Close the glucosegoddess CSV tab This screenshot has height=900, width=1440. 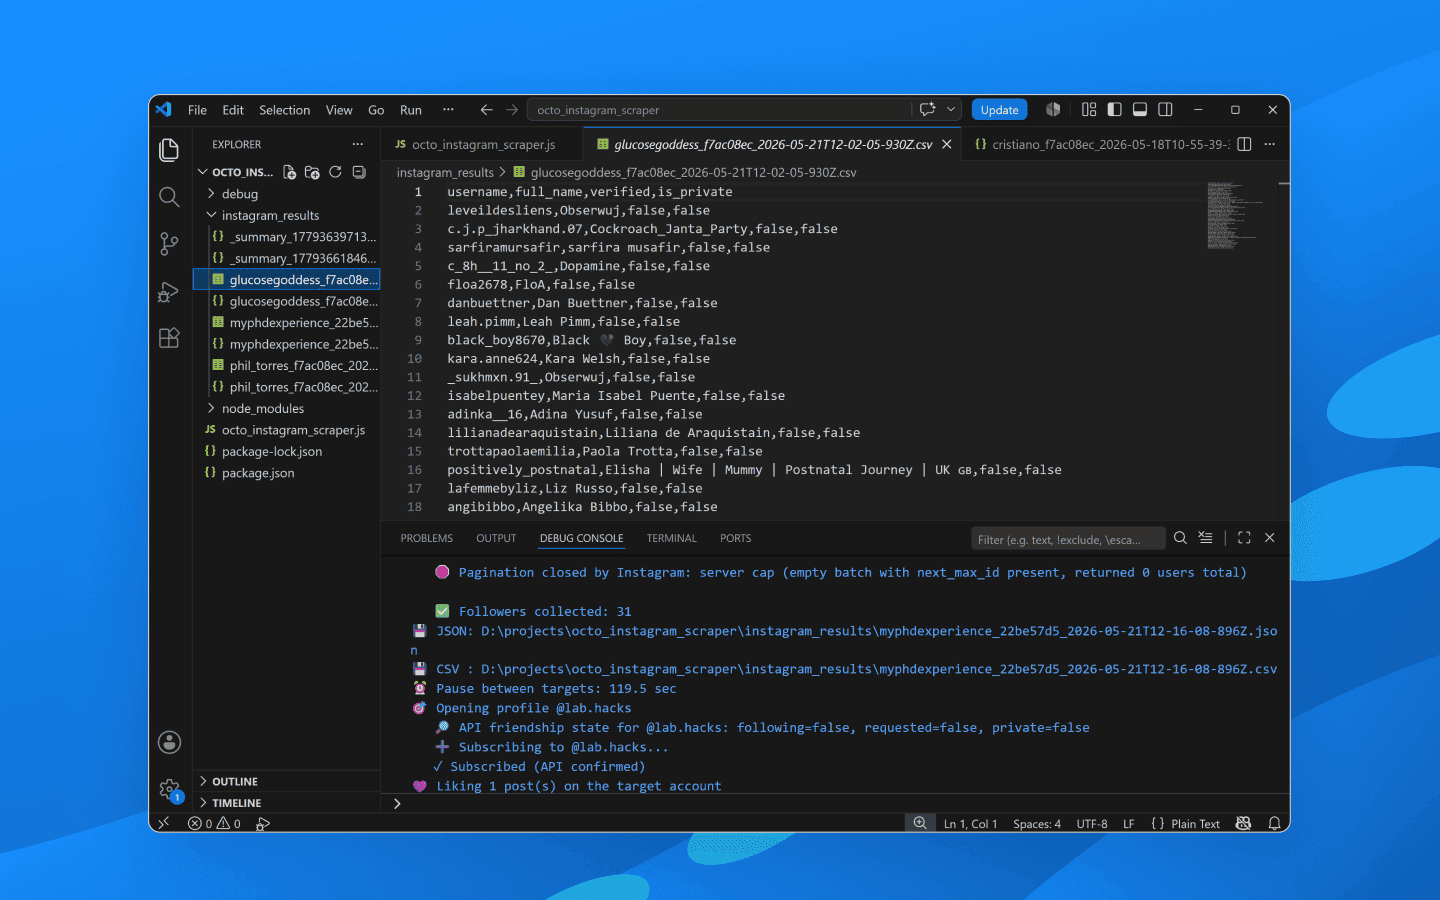[947, 144]
